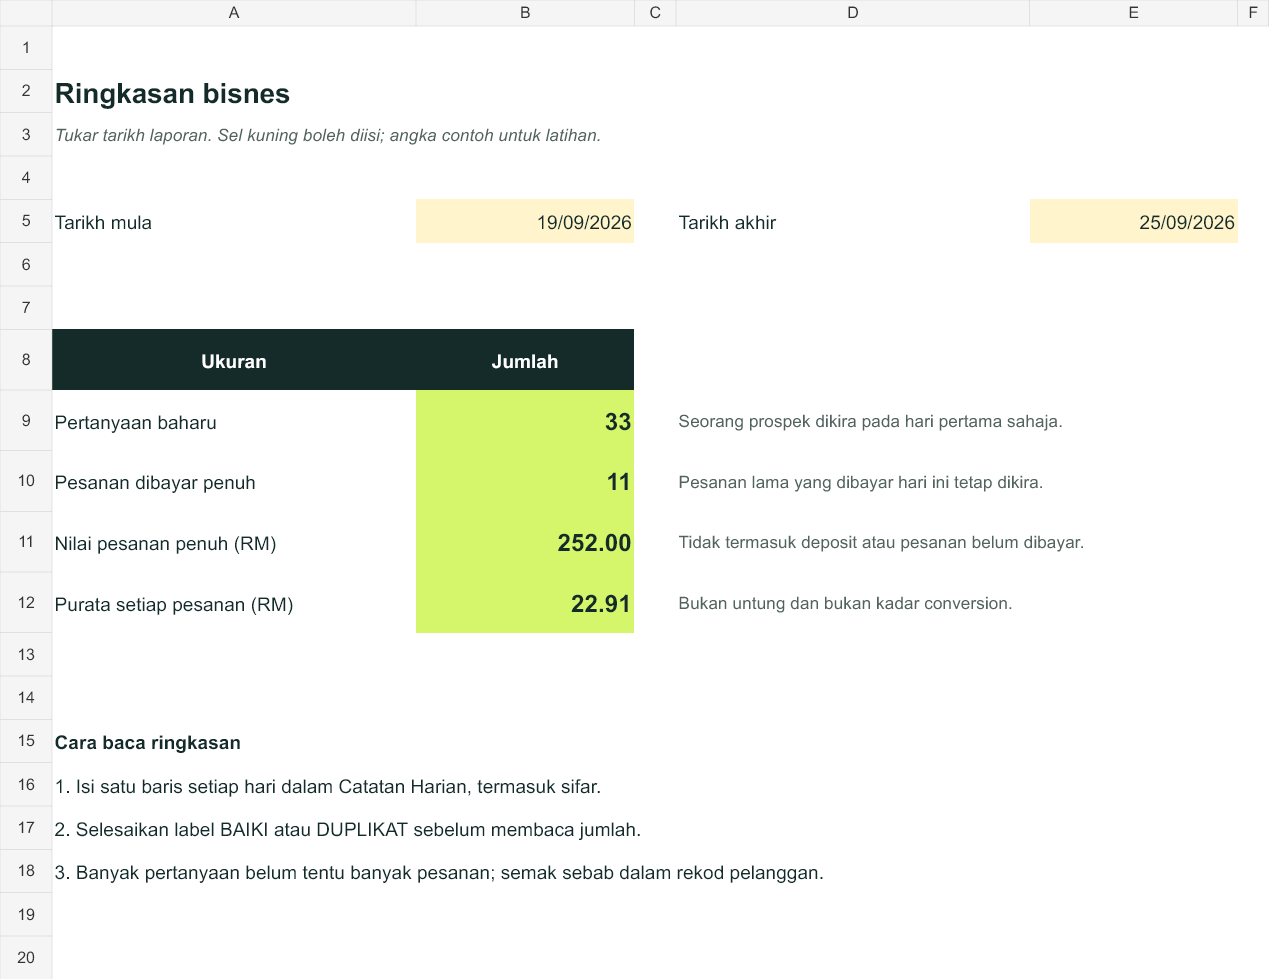Click the 'Tarikh mula' label
This screenshot has height=979, width=1269.
103,223
